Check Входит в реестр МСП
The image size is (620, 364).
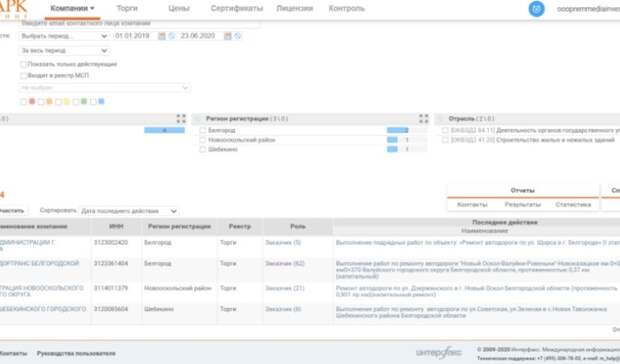[x=23, y=75]
